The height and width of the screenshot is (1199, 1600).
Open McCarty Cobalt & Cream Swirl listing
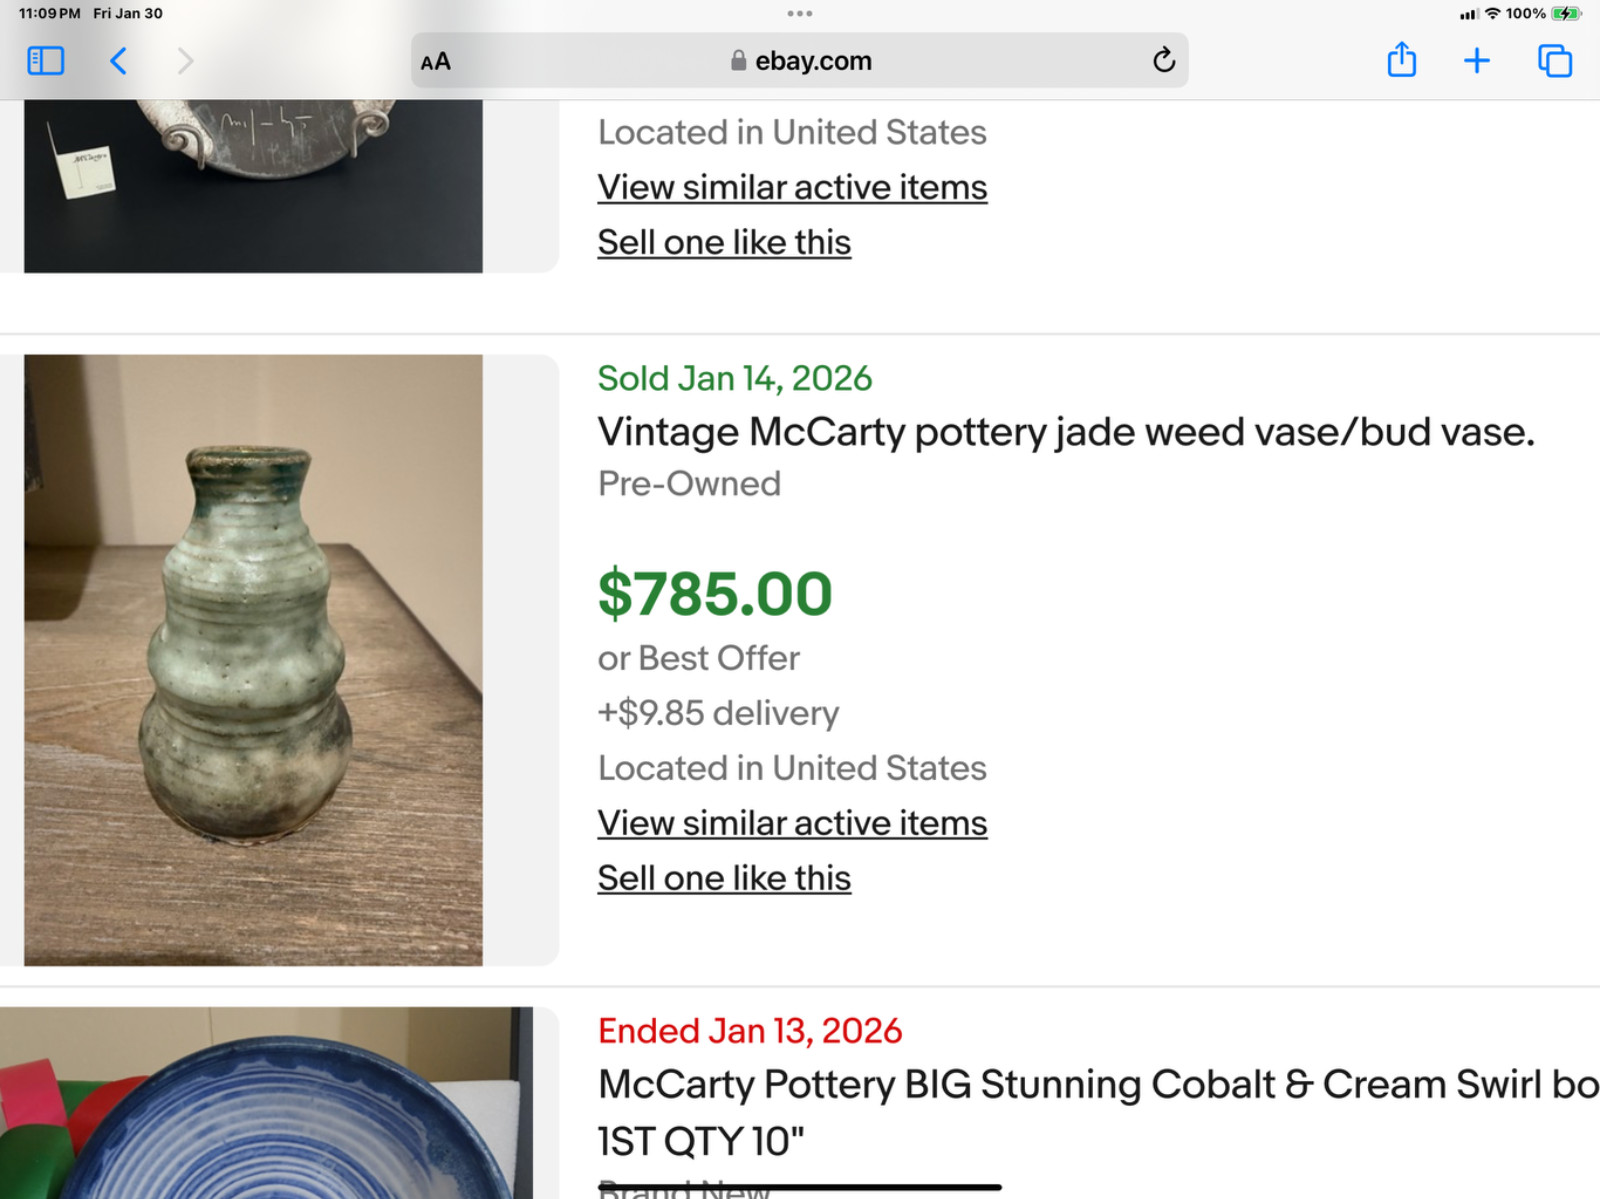point(1096,1086)
